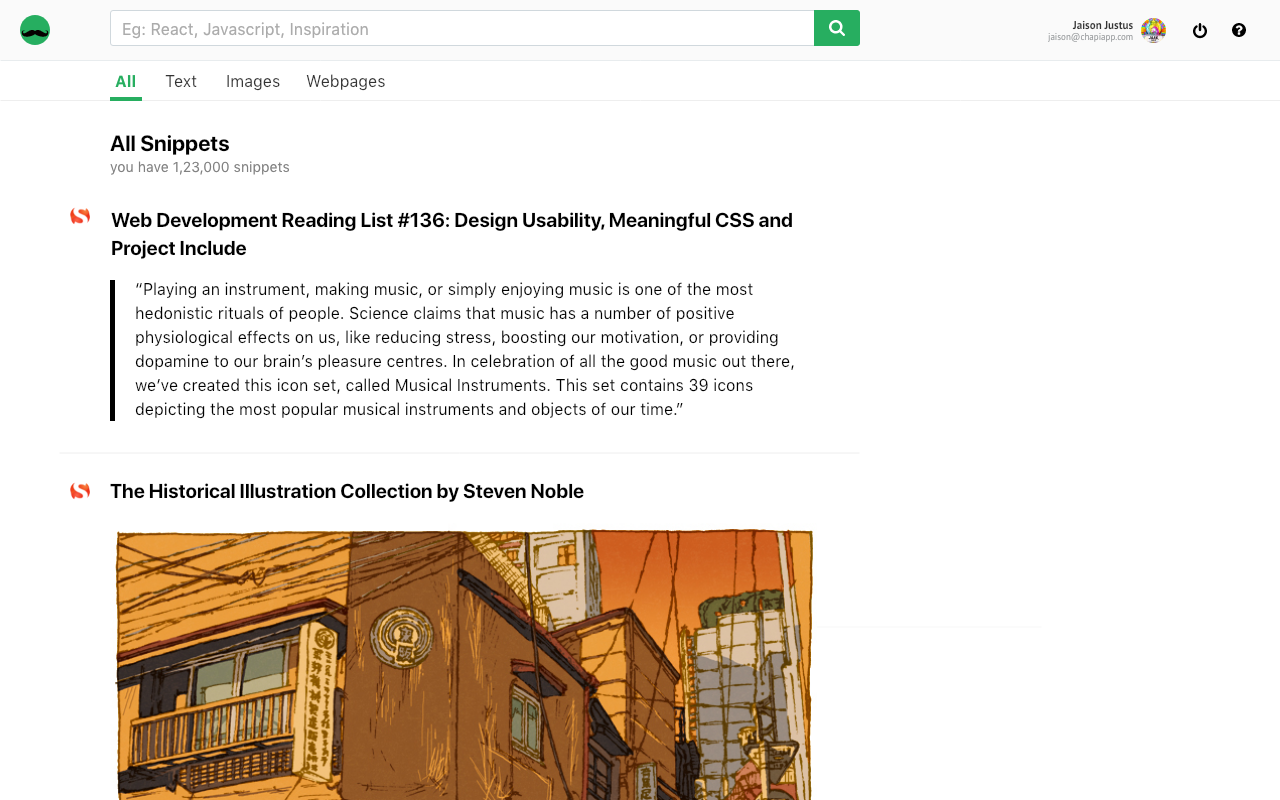Open the help question mark icon
The height and width of the screenshot is (800, 1280).
(1239, 30)
